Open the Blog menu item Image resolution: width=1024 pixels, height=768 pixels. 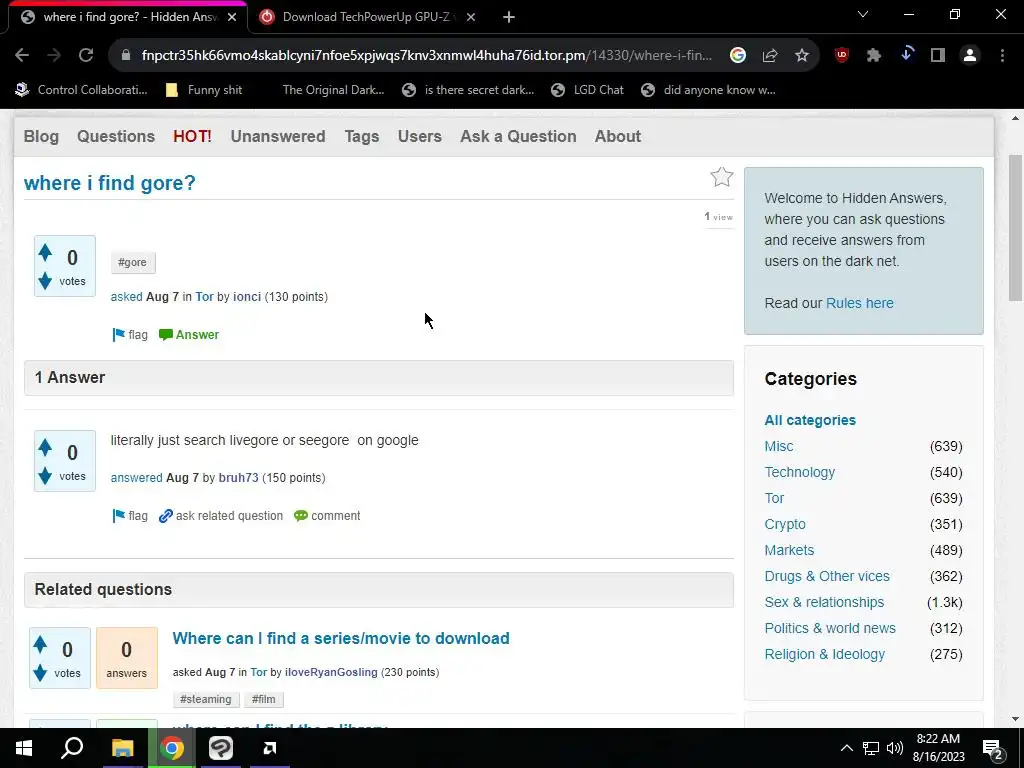tap(41, 136)
